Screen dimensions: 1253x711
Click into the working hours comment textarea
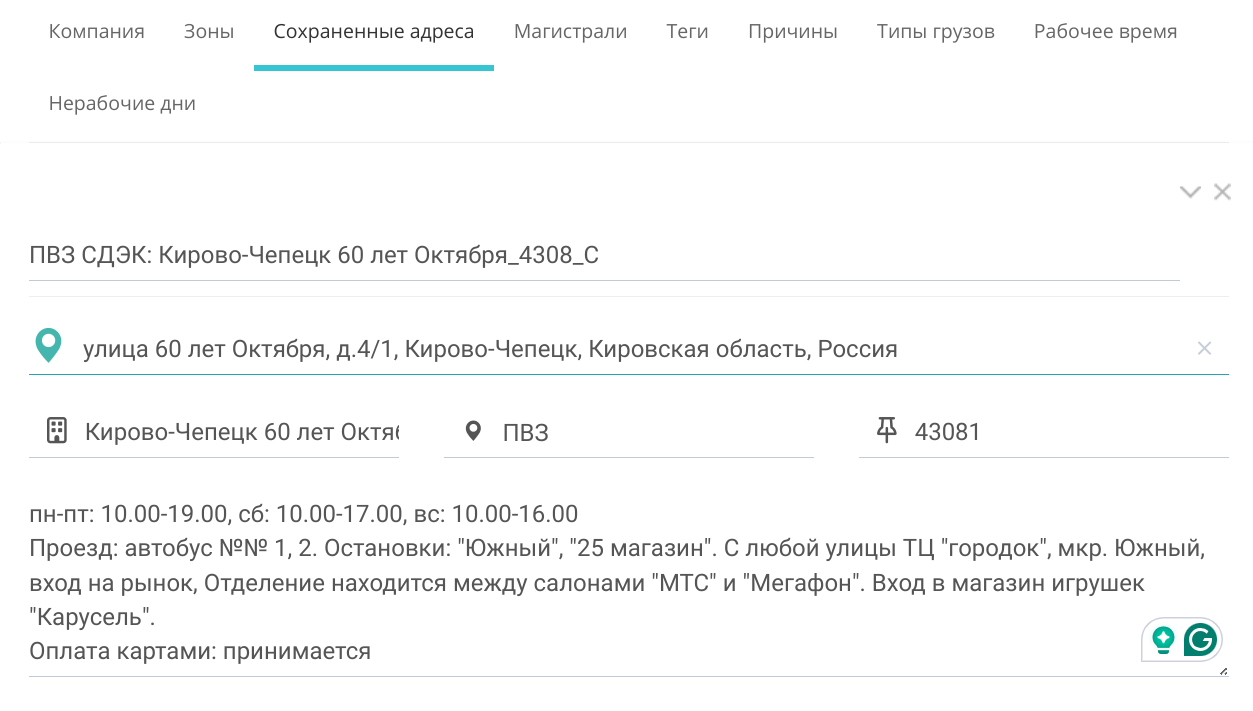pos(628,583)
